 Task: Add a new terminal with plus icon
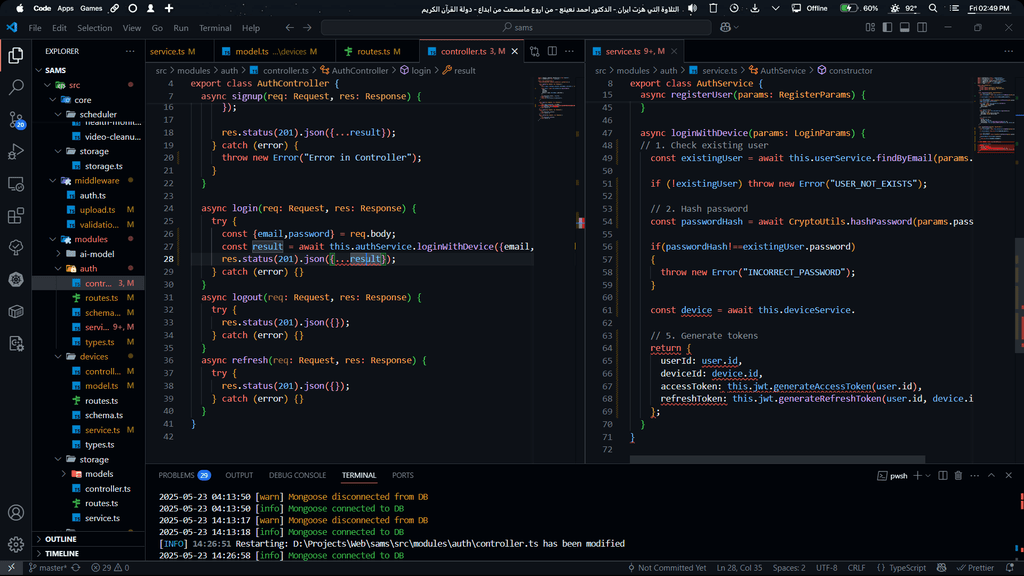click(x=918, y=475)
